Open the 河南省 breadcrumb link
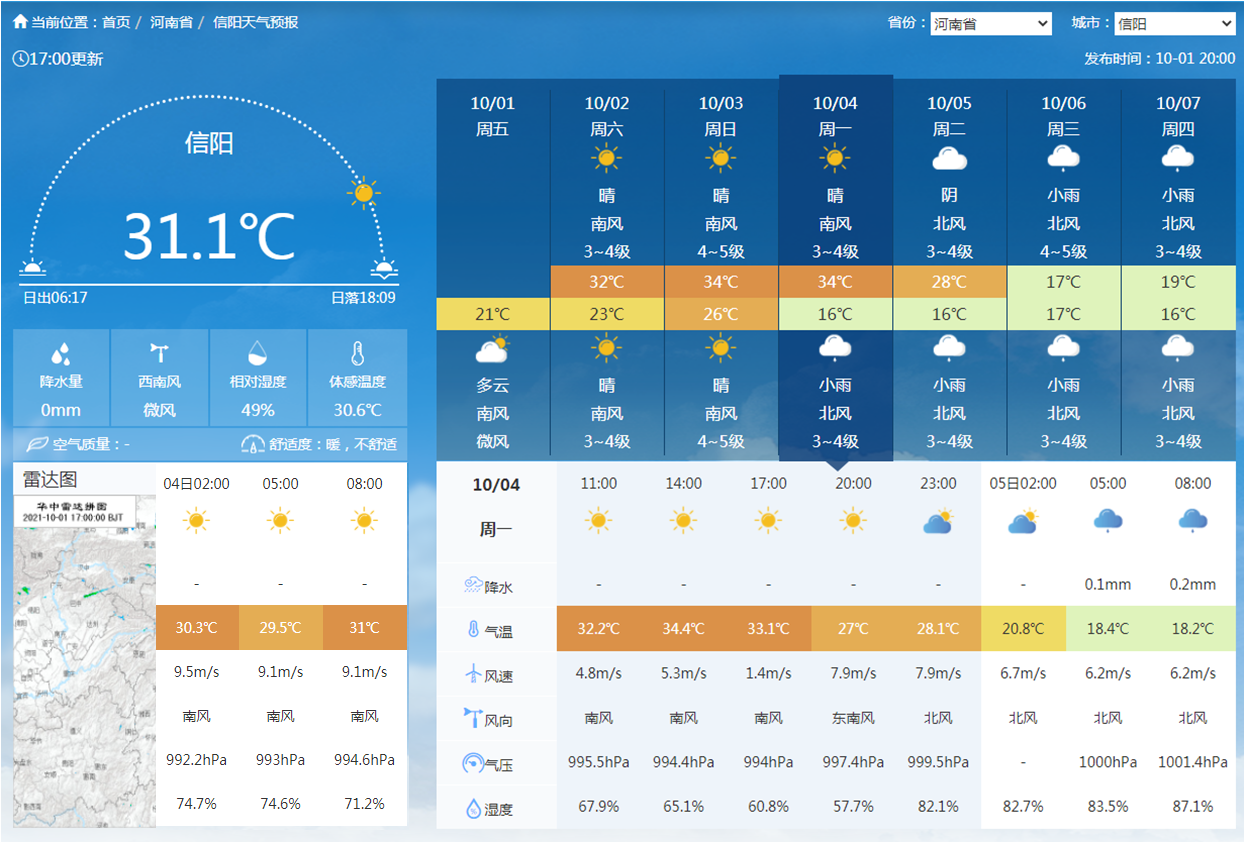The height and width of the screenshot is (843, 1245). click(x=171, y=22)
